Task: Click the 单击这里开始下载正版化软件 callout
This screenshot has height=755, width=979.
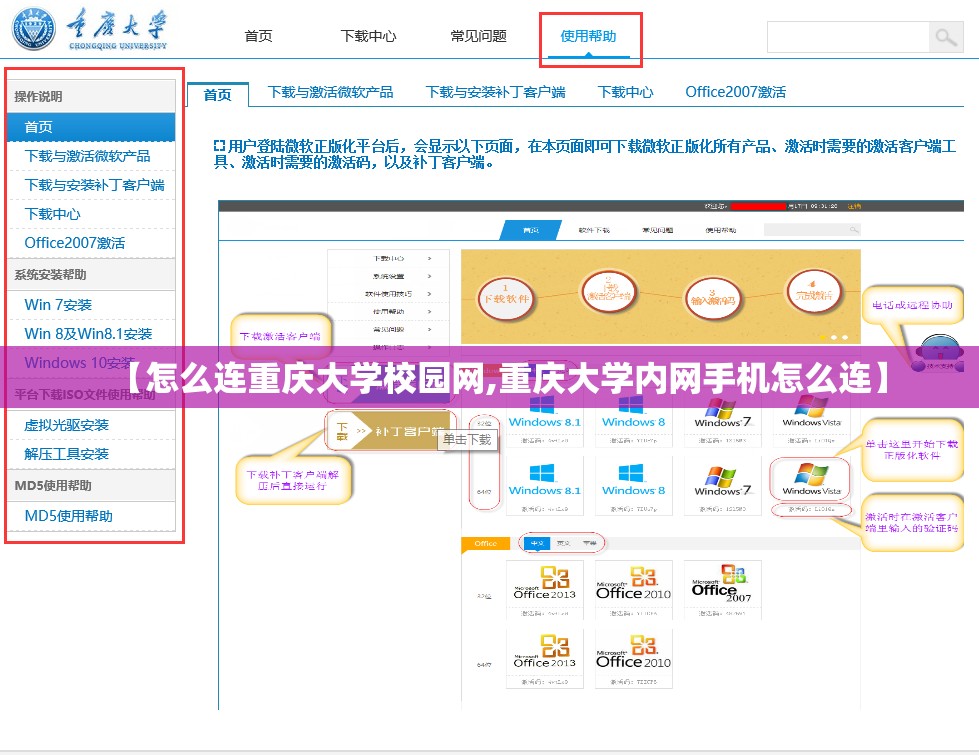Action: click(x=912, y=450)
